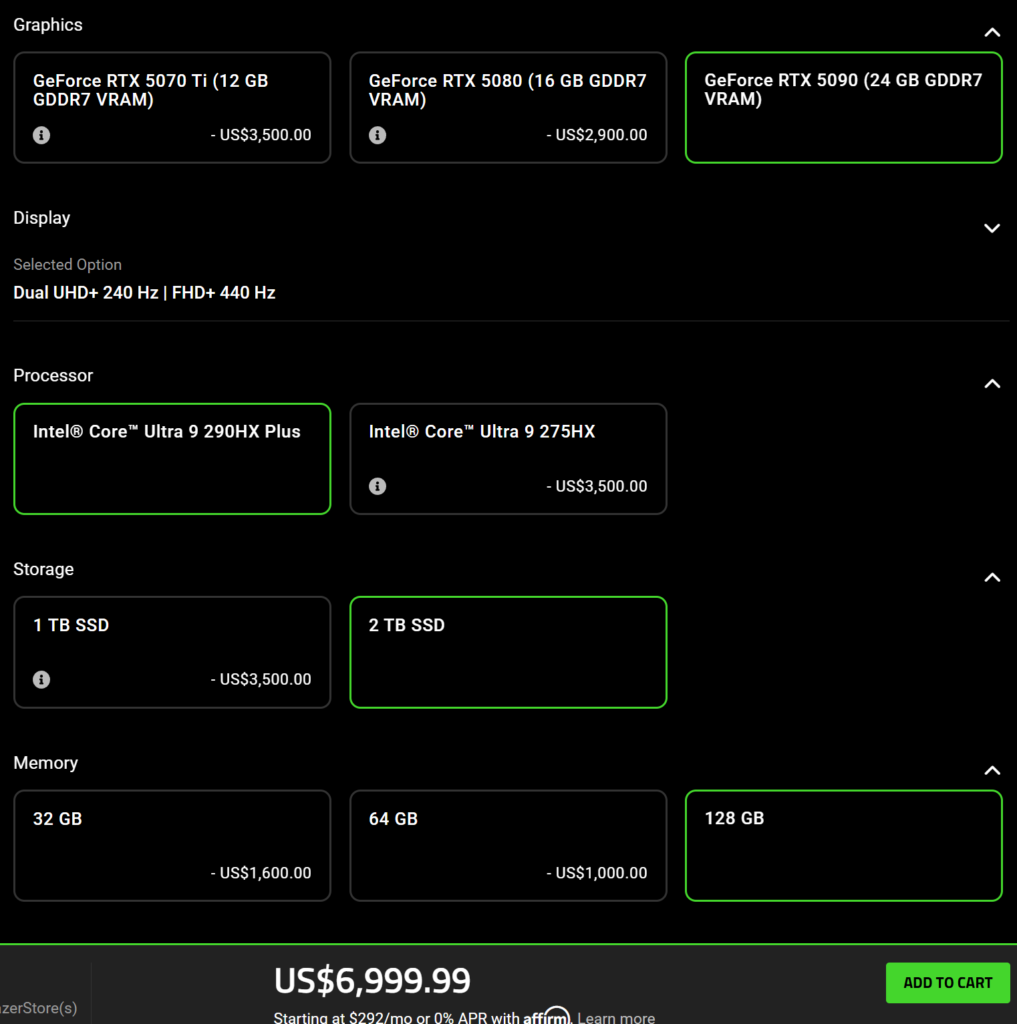This screenshot has width=1017, height=1024.
Task: Collapse the Graphics section chevron
Action: (992, 32)
